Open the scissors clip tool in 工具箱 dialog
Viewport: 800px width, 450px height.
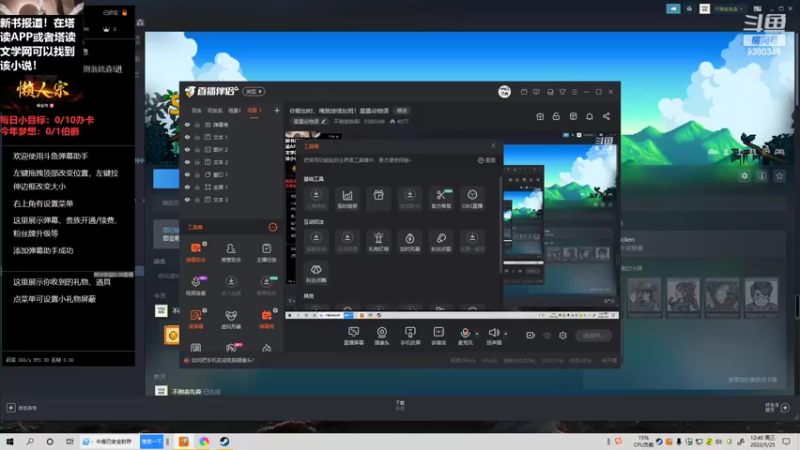pyautogui.click(x=441, y=198)
